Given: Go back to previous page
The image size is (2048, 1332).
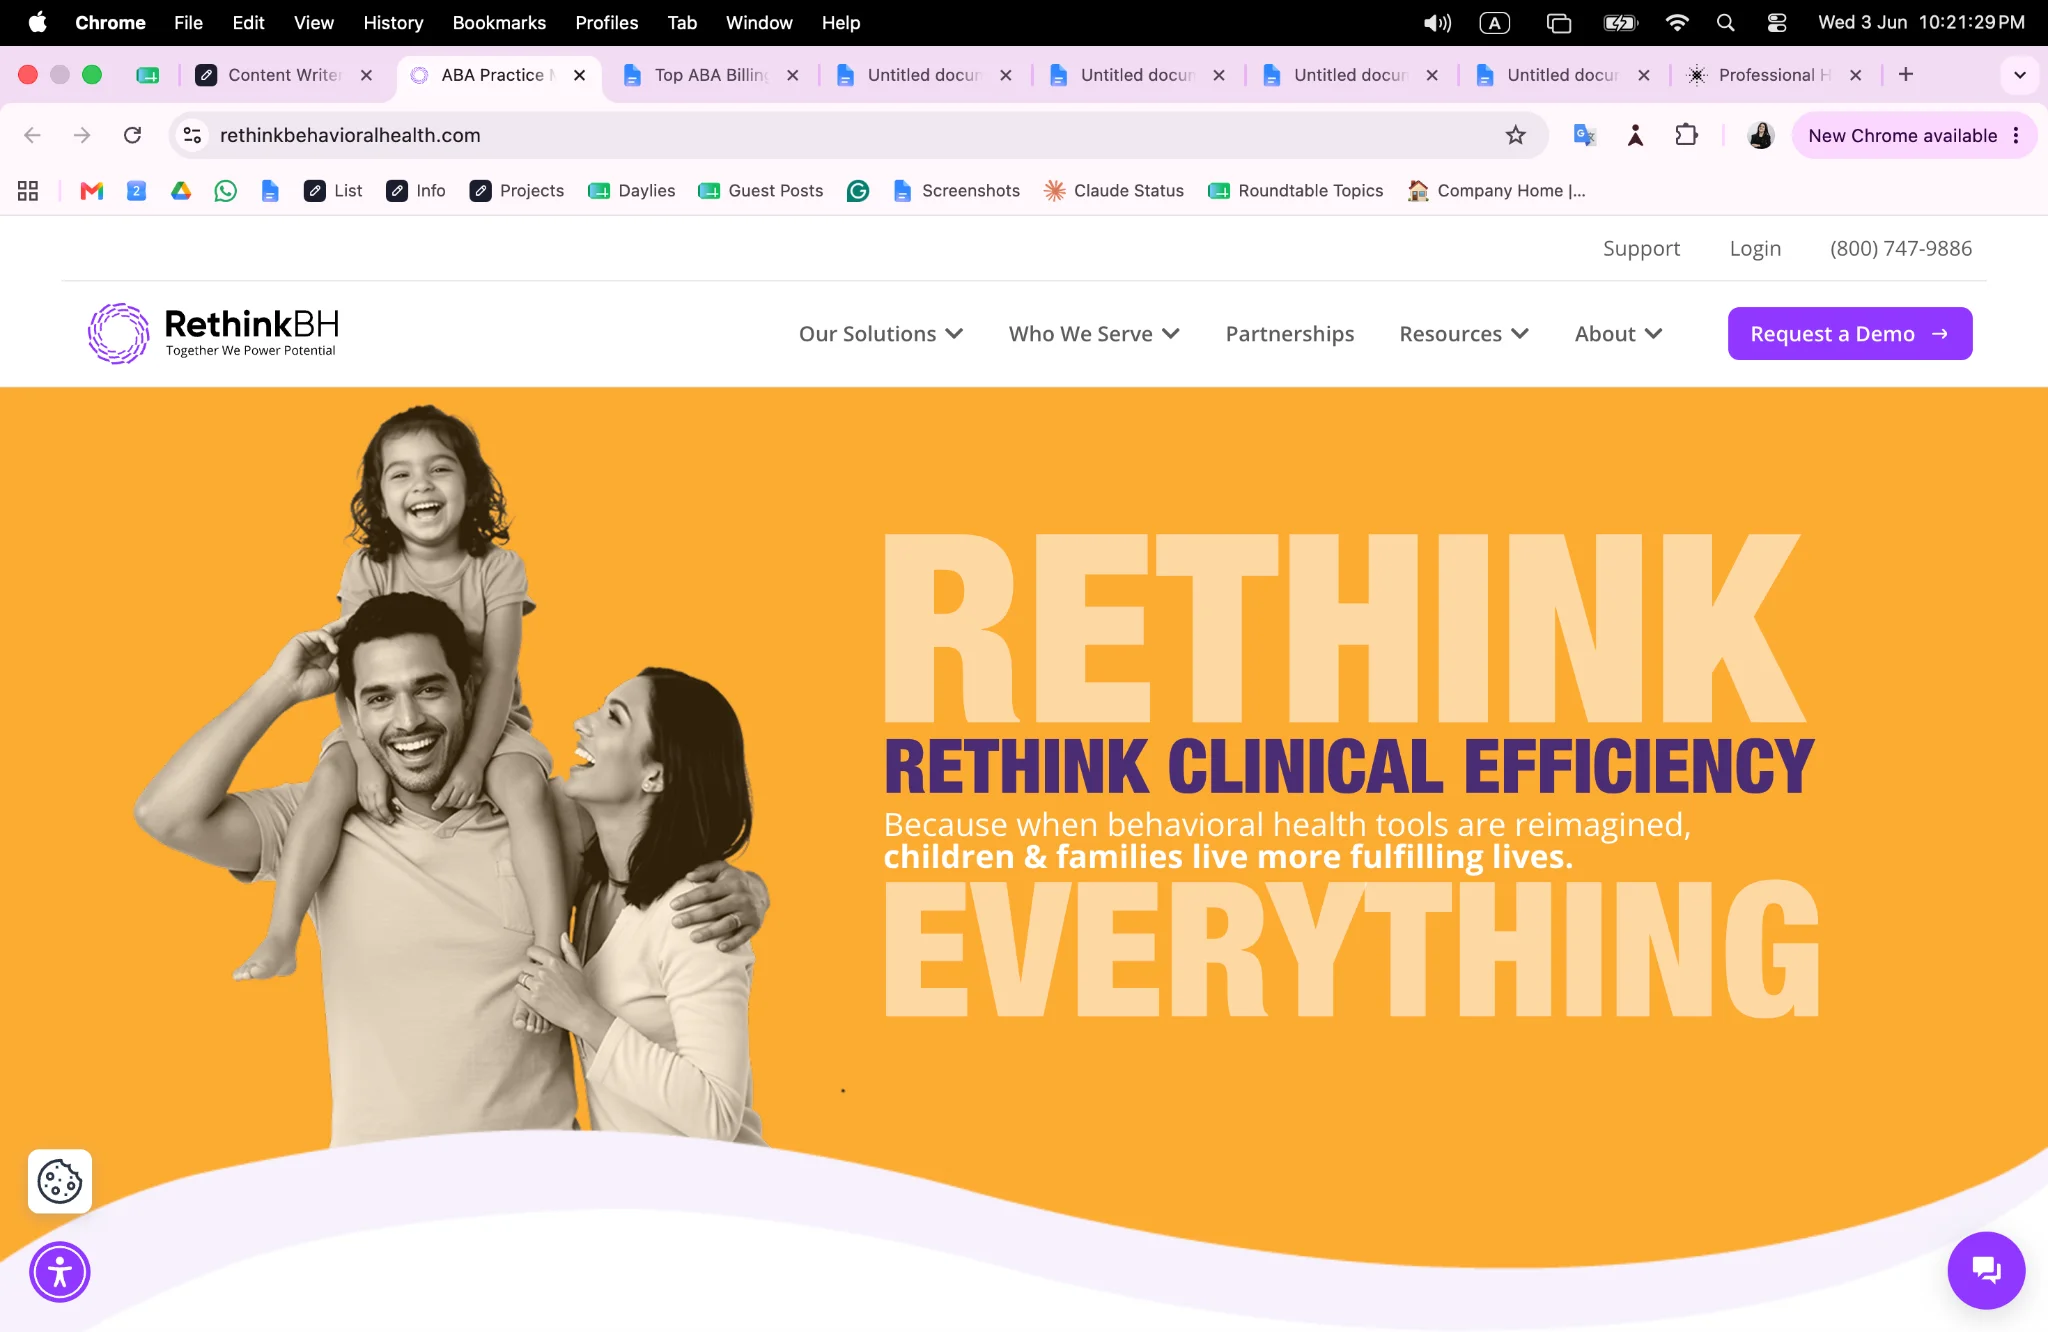Looking at the screenshot, I should click(32, 135).
